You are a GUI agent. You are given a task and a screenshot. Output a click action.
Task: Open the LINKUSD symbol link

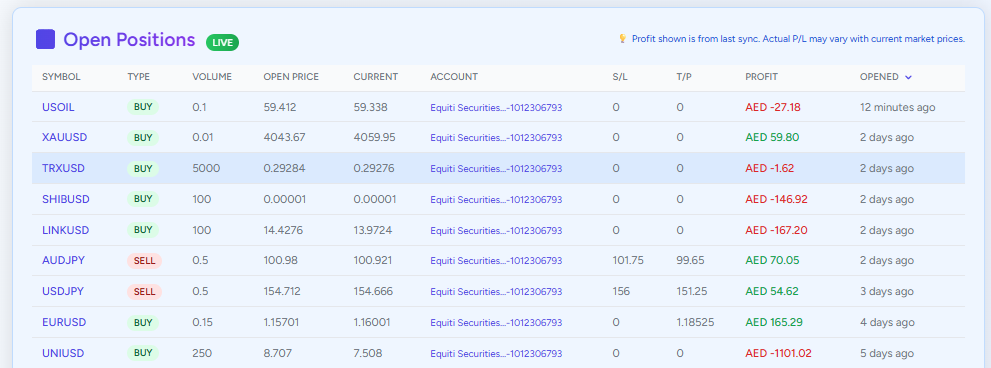click(66, 230)
